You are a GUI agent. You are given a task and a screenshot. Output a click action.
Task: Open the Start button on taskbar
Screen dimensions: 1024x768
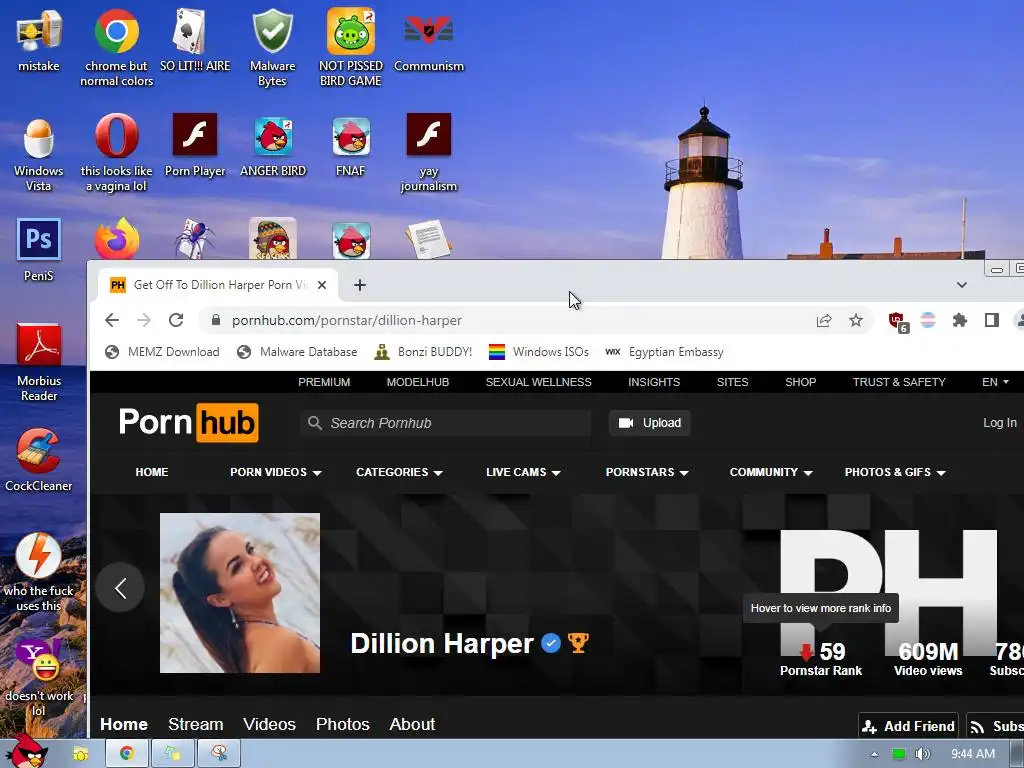pyautogui.click(x=29, y=752)
